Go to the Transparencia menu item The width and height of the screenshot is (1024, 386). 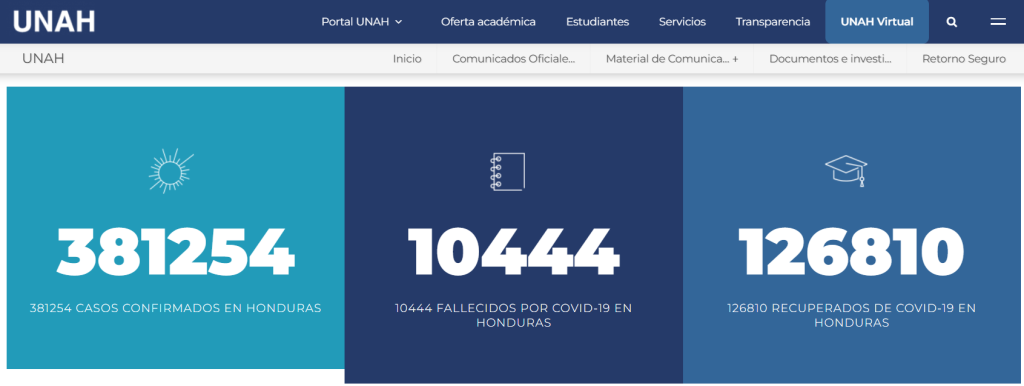[773, 22]
